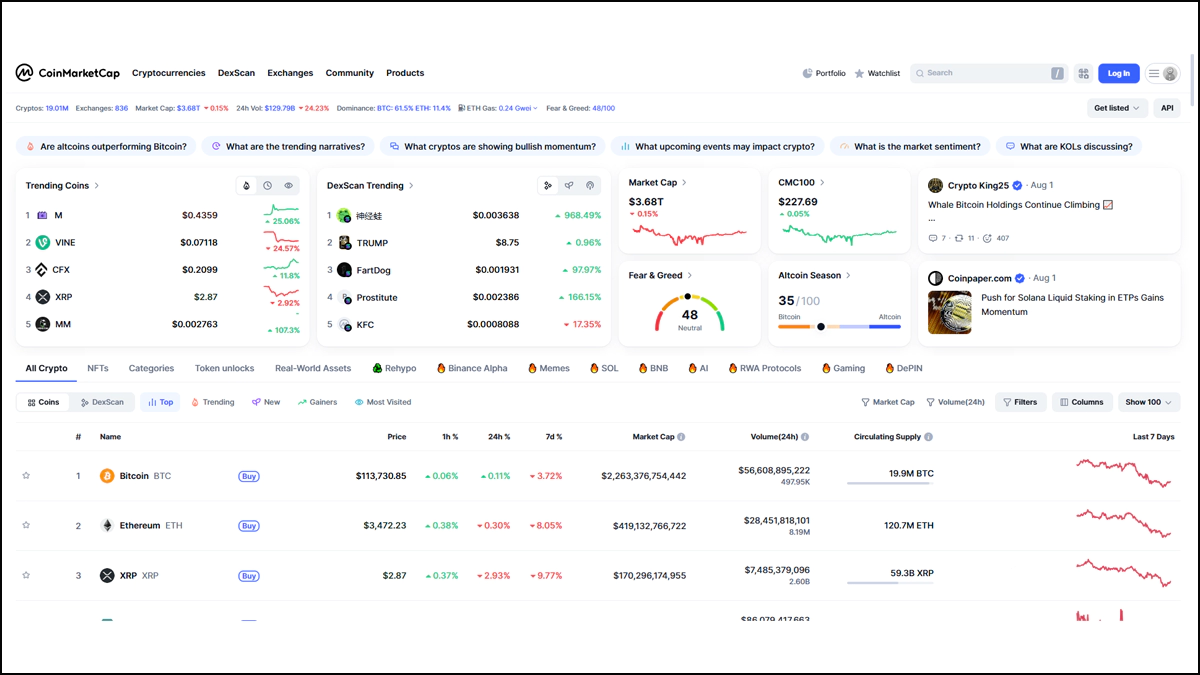
Task: Open the Watchlist star link
Action: [x=877, y=73]
